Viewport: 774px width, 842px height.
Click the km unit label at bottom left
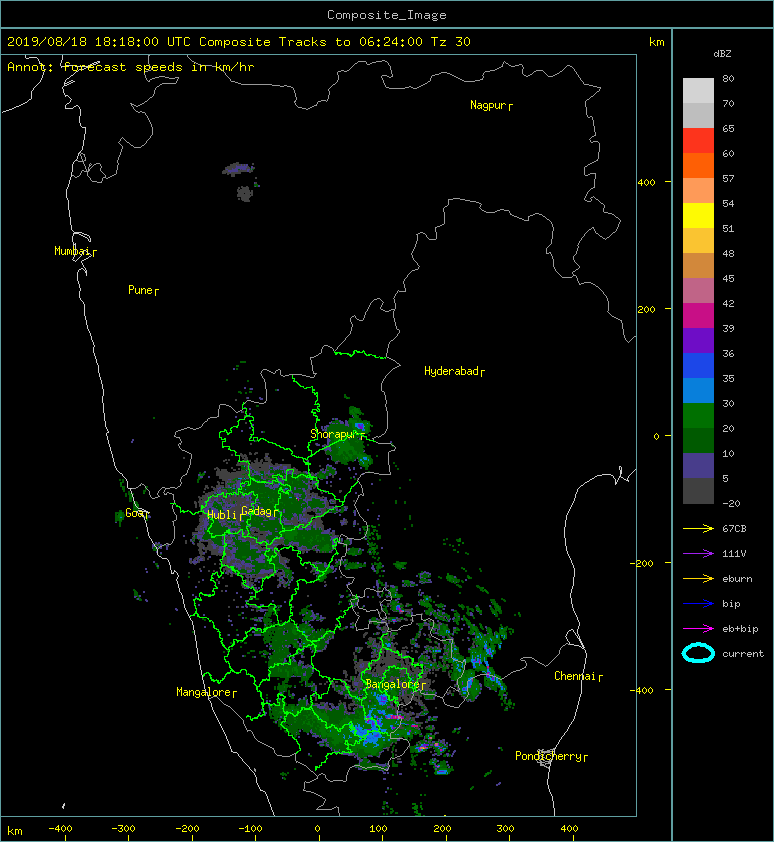tap(15, 831)
